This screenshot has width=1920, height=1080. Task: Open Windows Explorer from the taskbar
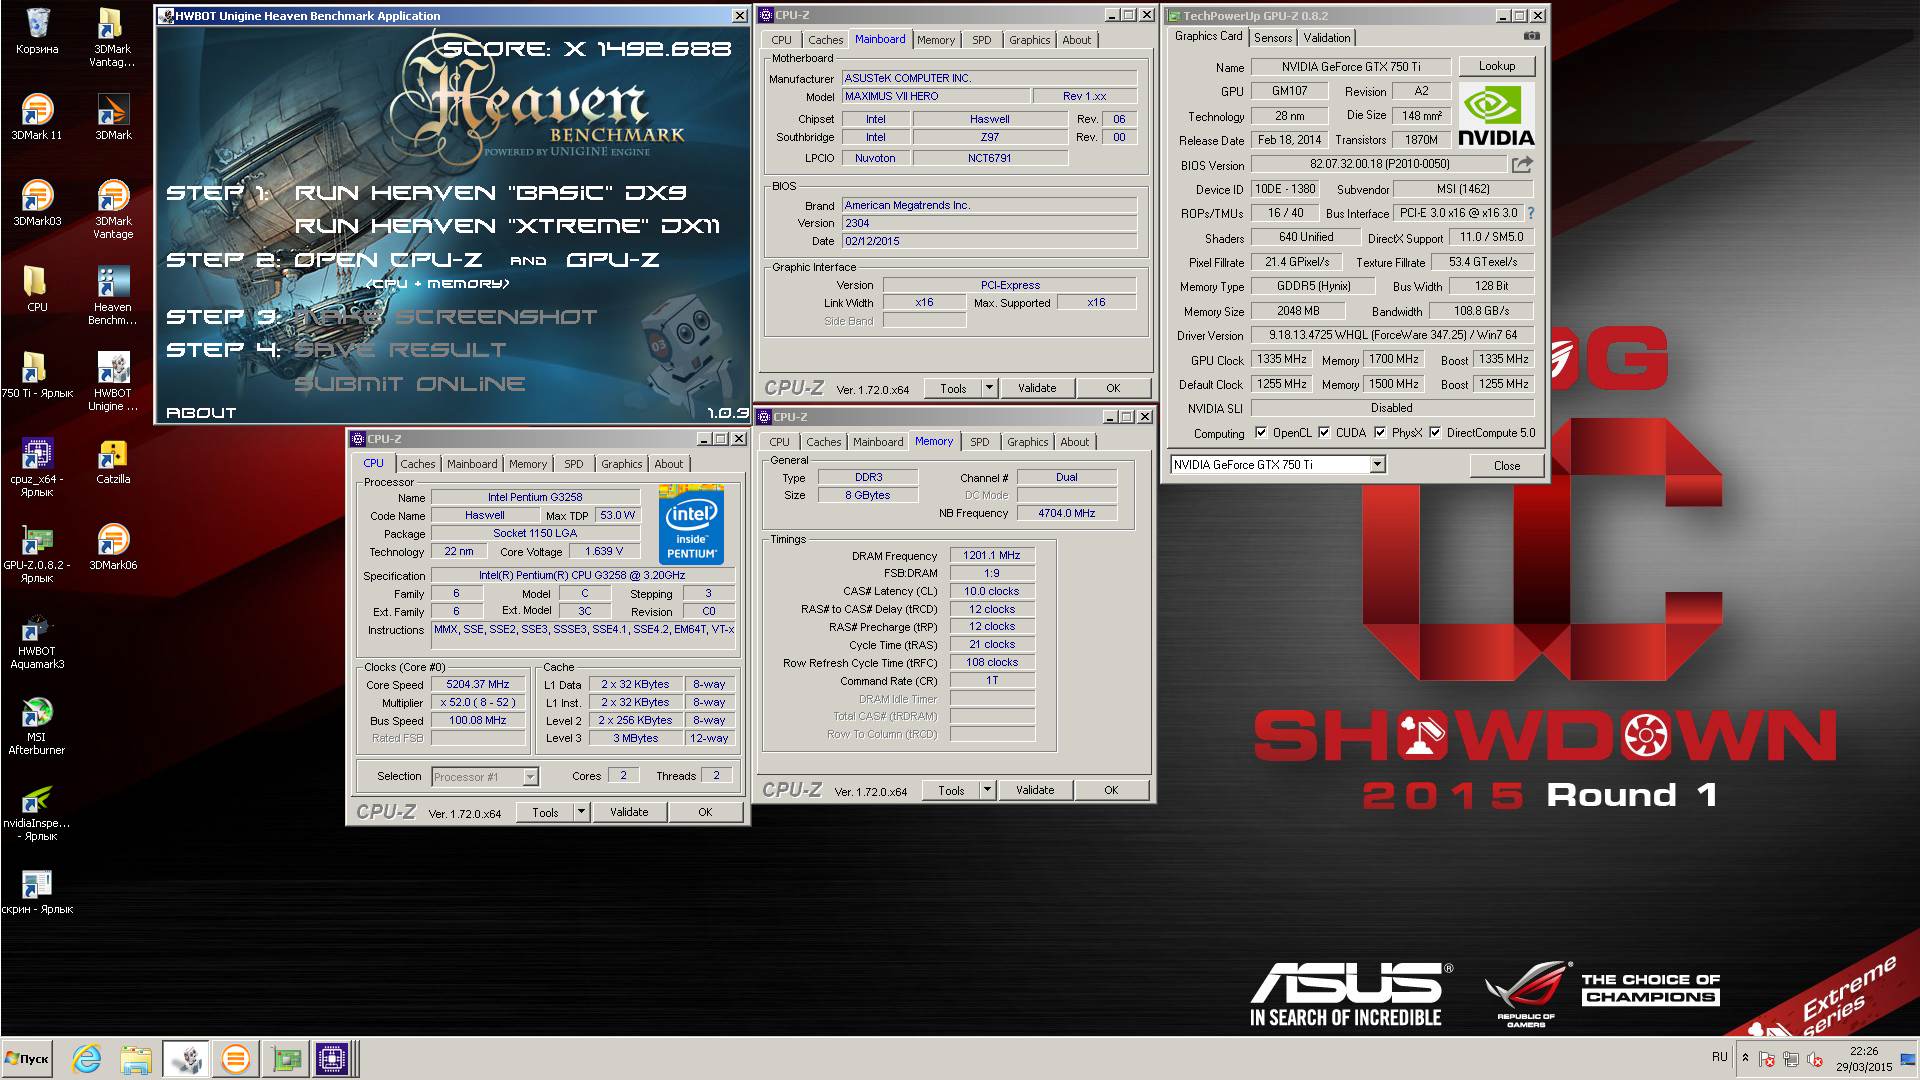(136, 1058)
